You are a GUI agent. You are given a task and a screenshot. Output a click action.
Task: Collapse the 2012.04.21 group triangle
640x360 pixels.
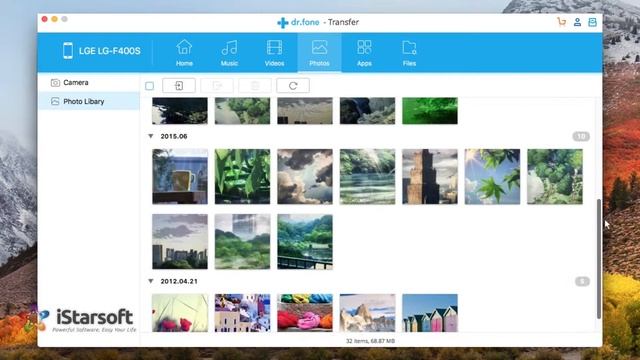[151, 281]
